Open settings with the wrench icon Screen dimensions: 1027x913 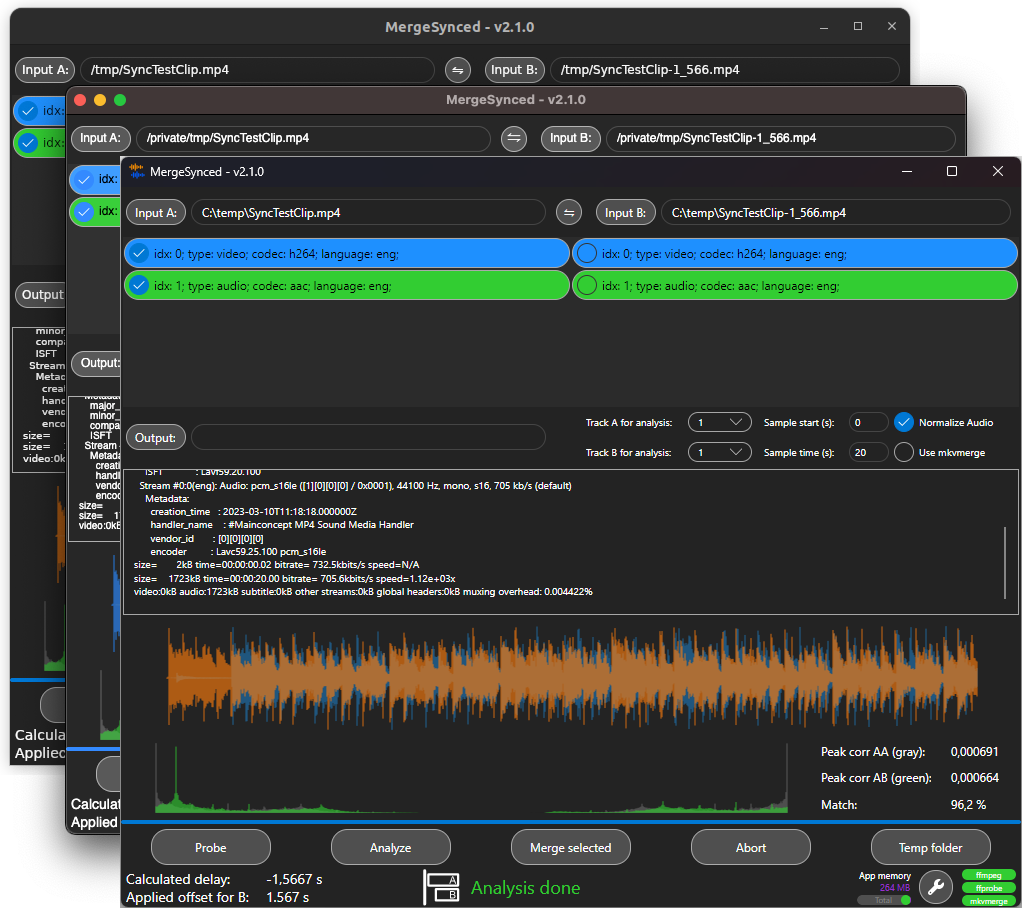935,886
